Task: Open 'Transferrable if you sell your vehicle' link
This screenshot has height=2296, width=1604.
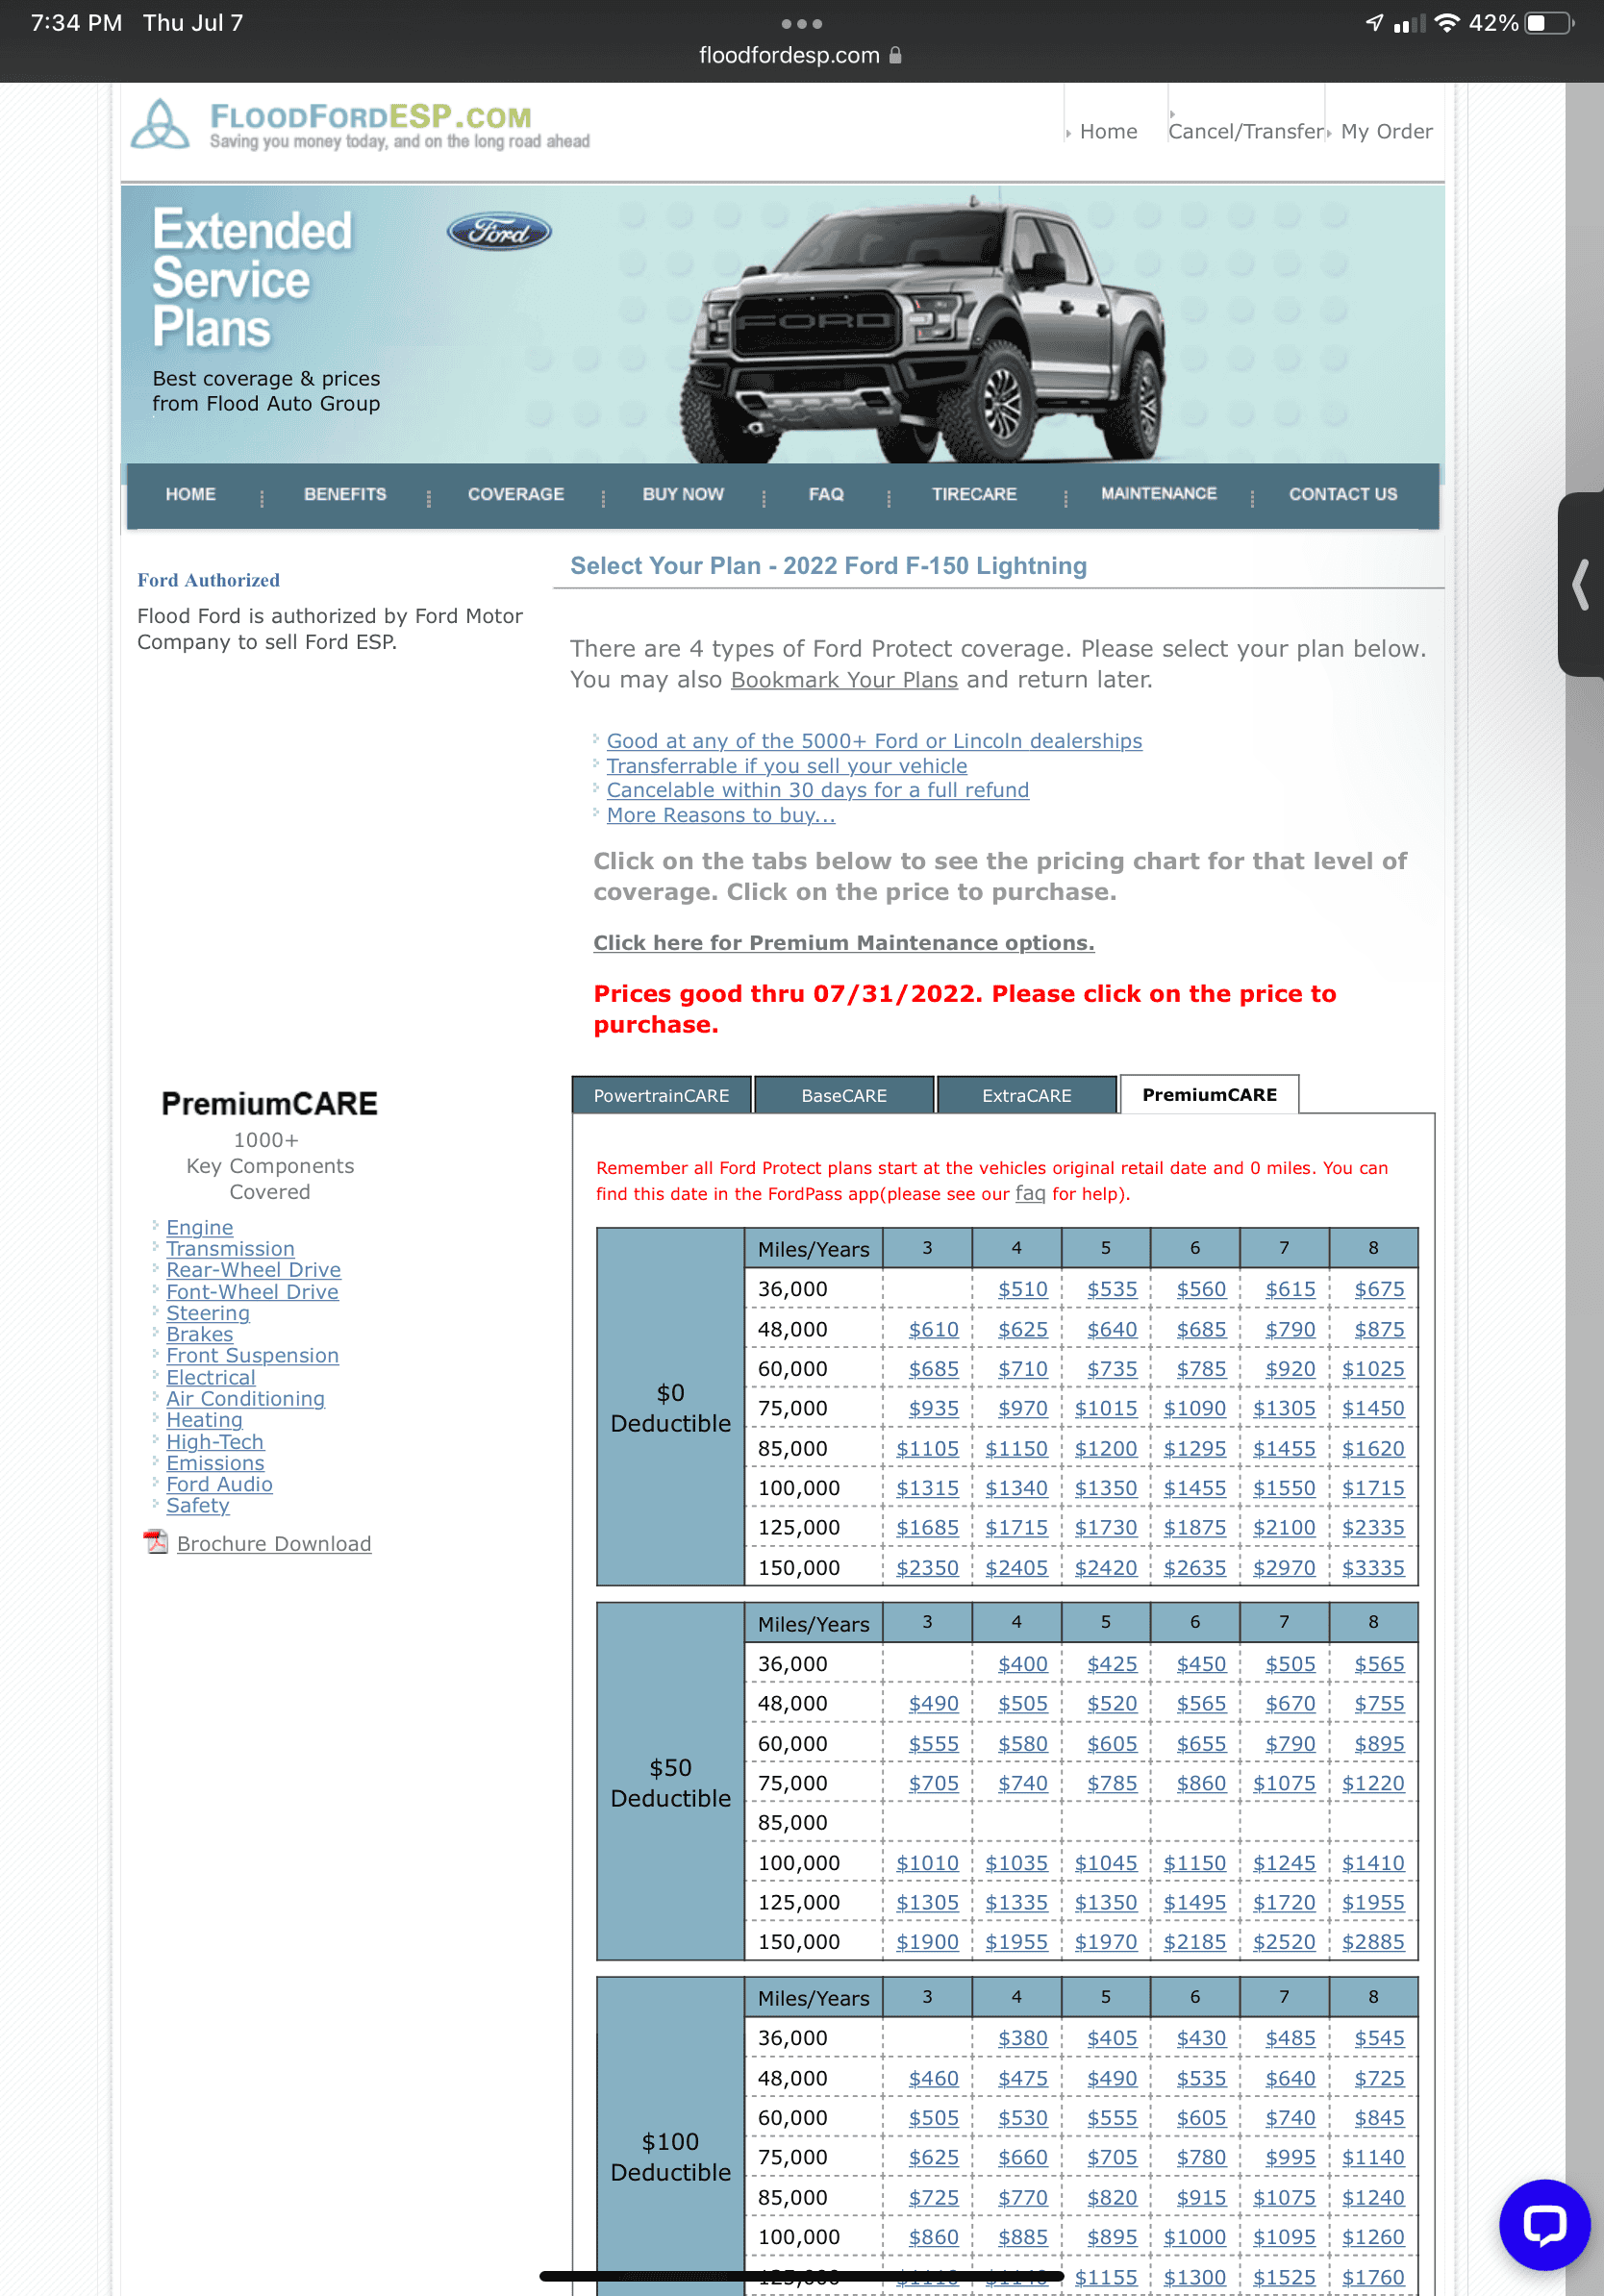Action: [787, 766]
